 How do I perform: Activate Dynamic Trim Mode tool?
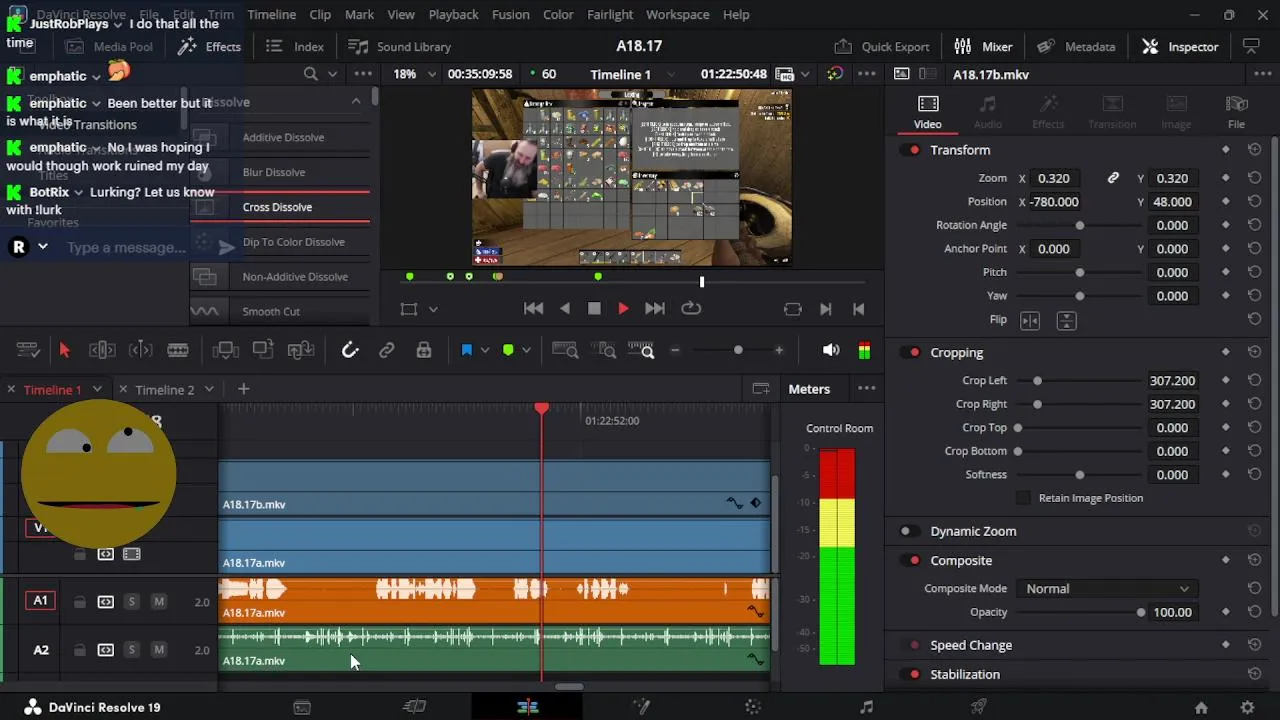140,350
